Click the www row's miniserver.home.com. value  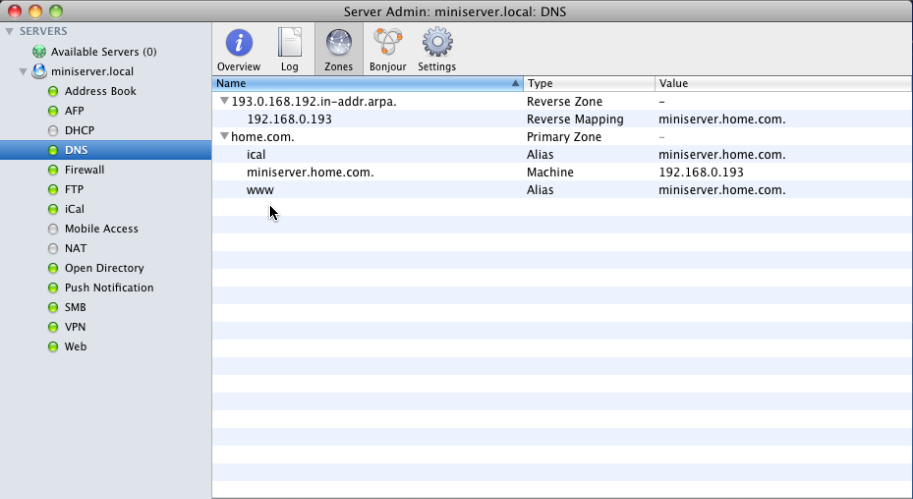point(721,190)
